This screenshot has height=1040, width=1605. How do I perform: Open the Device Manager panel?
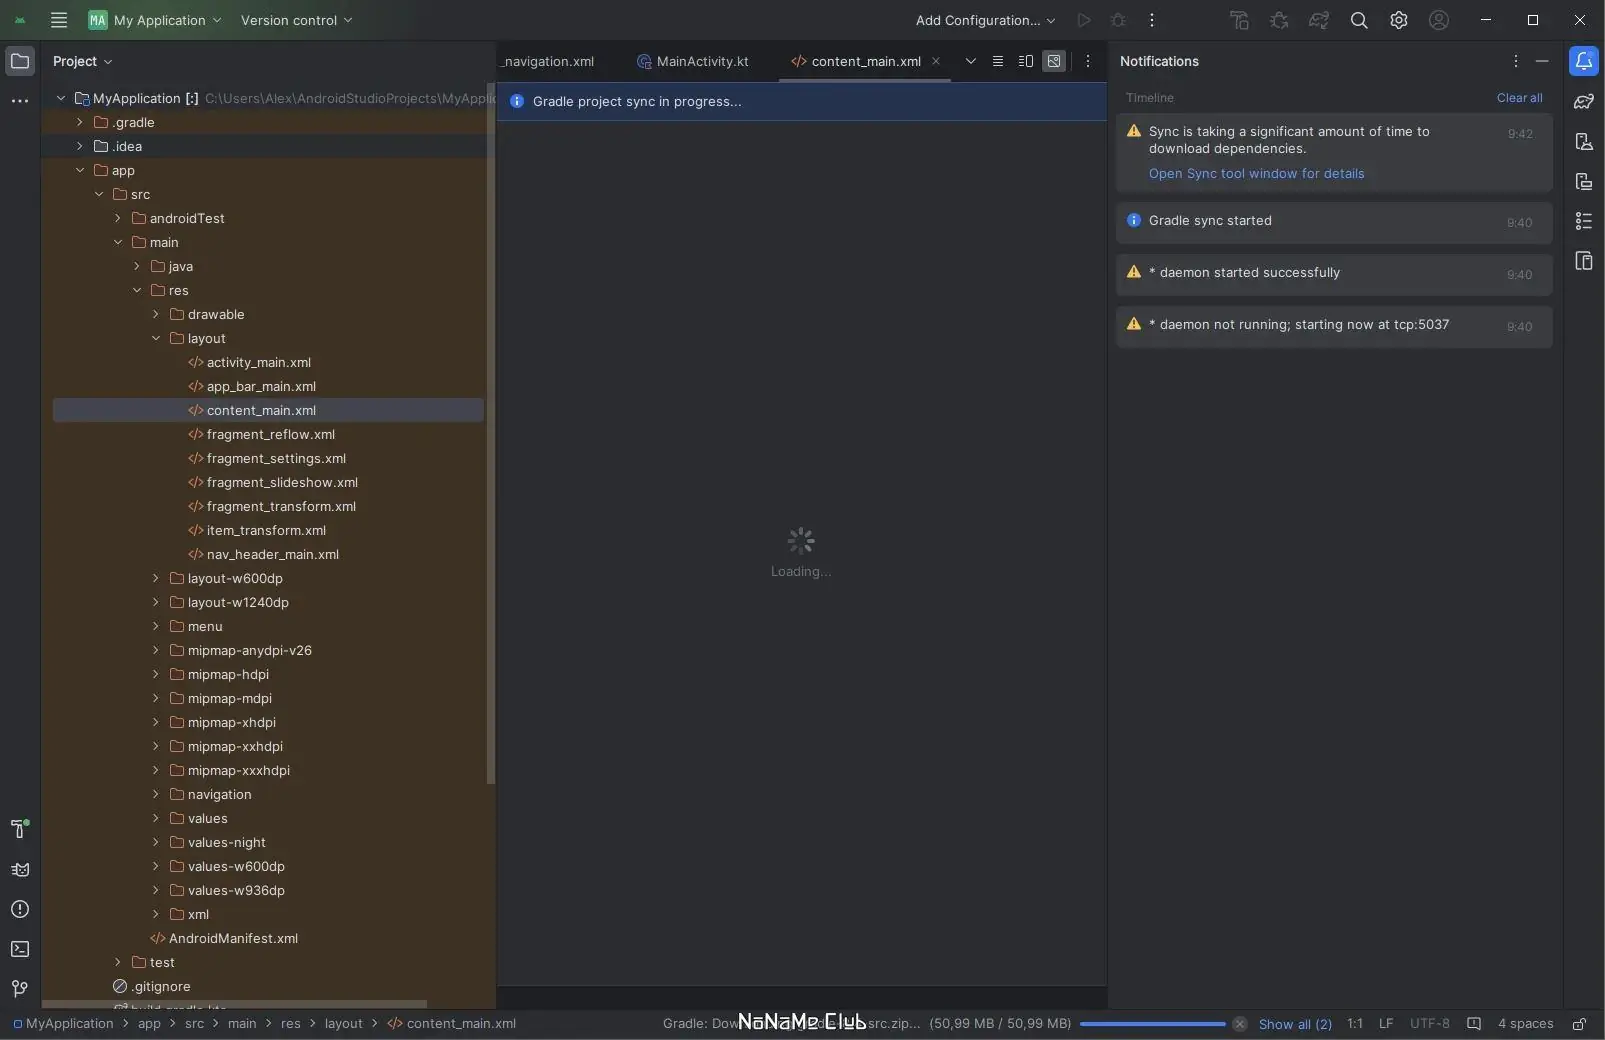(1584, 142)
